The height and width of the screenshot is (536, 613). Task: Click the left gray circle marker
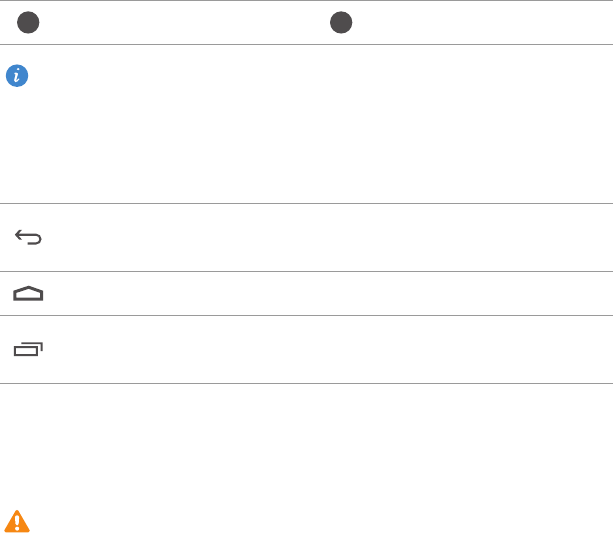point(28,24)
